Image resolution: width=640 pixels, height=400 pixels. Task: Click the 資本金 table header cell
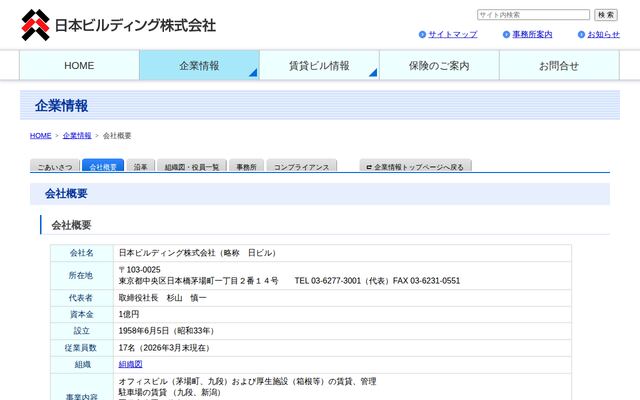82,314
